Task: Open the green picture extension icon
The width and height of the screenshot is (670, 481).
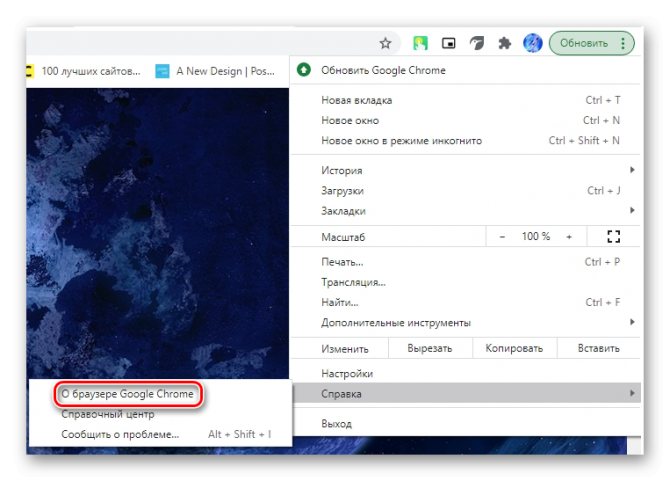Action: tap(420, 43)
